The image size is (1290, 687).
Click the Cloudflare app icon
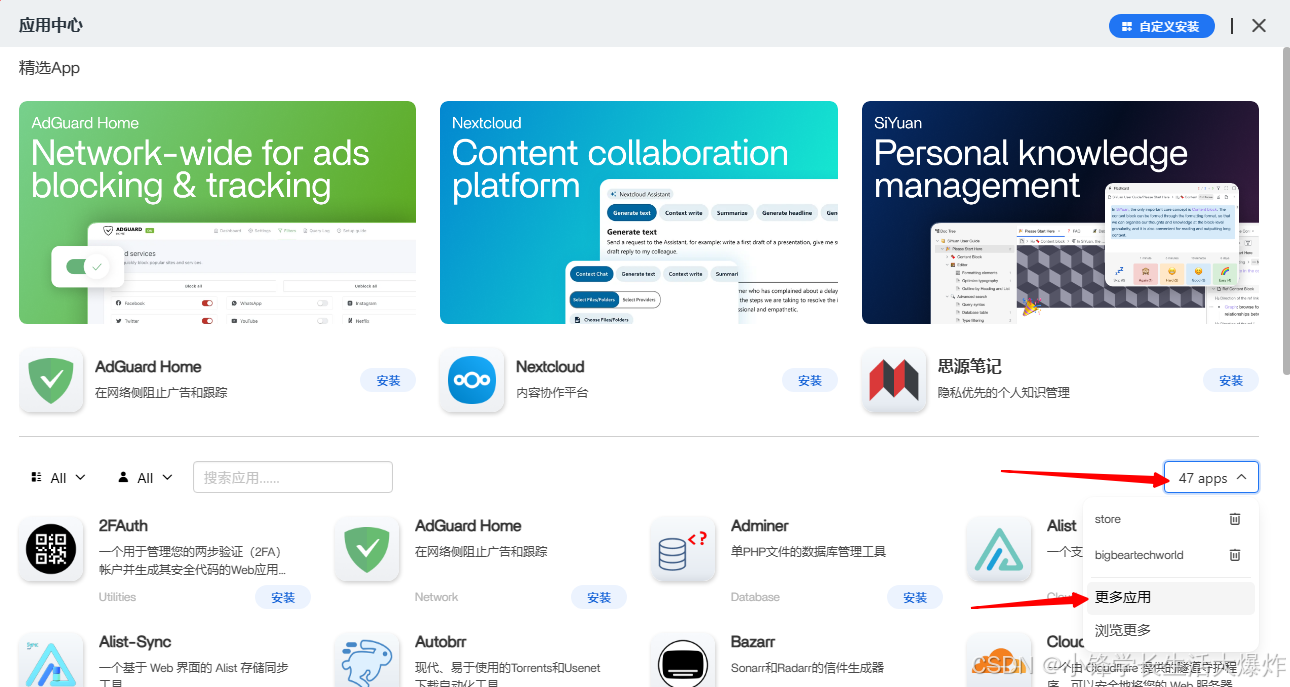click(x=999, y=660)
